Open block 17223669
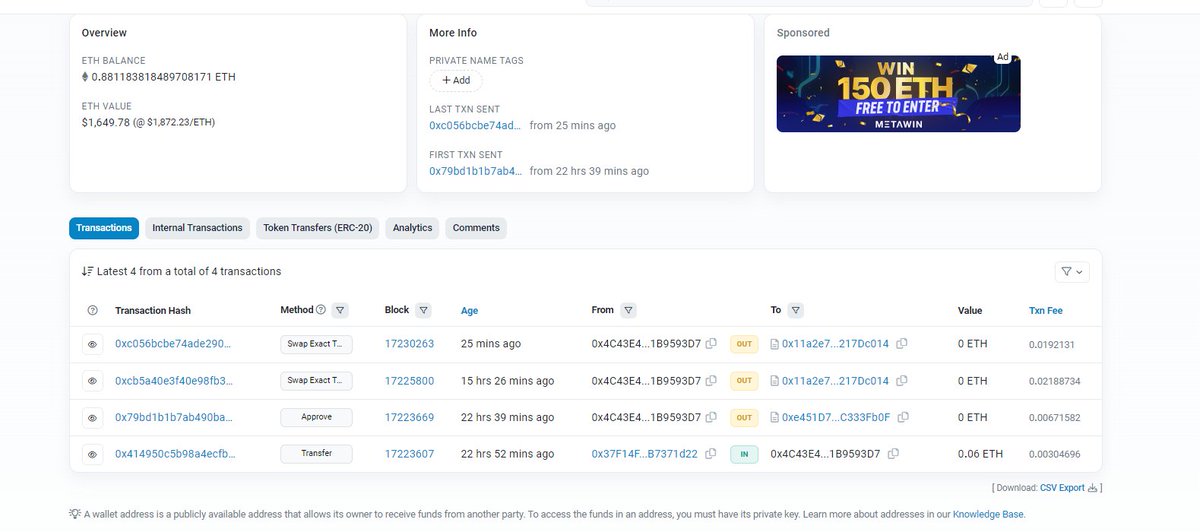This screenshot has width=1200, height=532. tap(409, 417)
